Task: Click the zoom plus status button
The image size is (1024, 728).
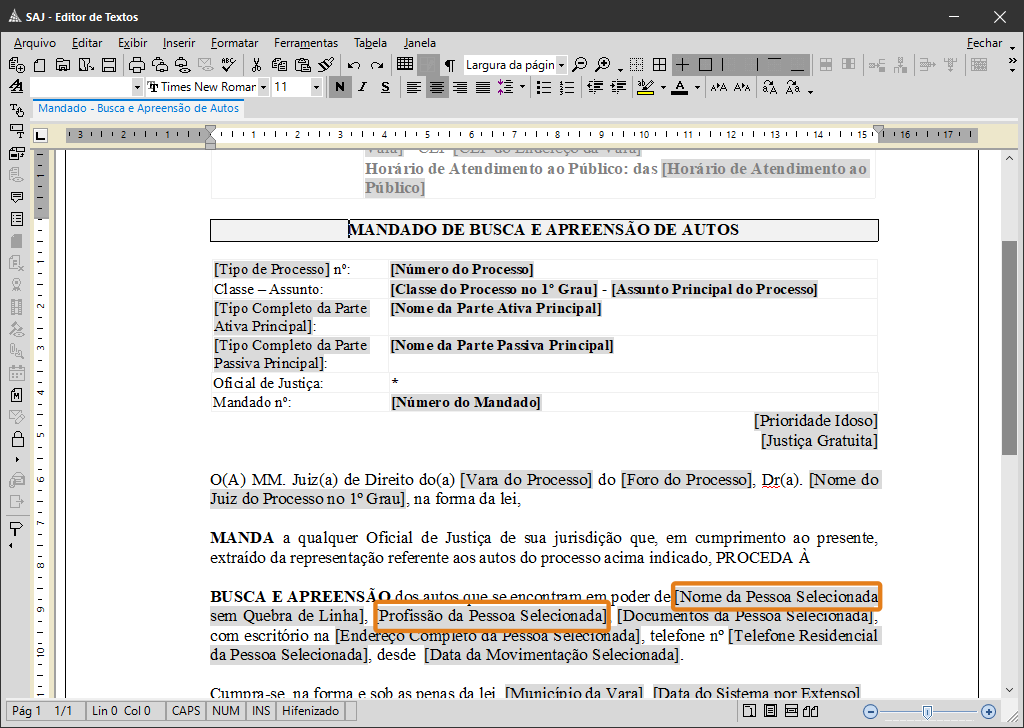Action: click(x=988, y=711)
